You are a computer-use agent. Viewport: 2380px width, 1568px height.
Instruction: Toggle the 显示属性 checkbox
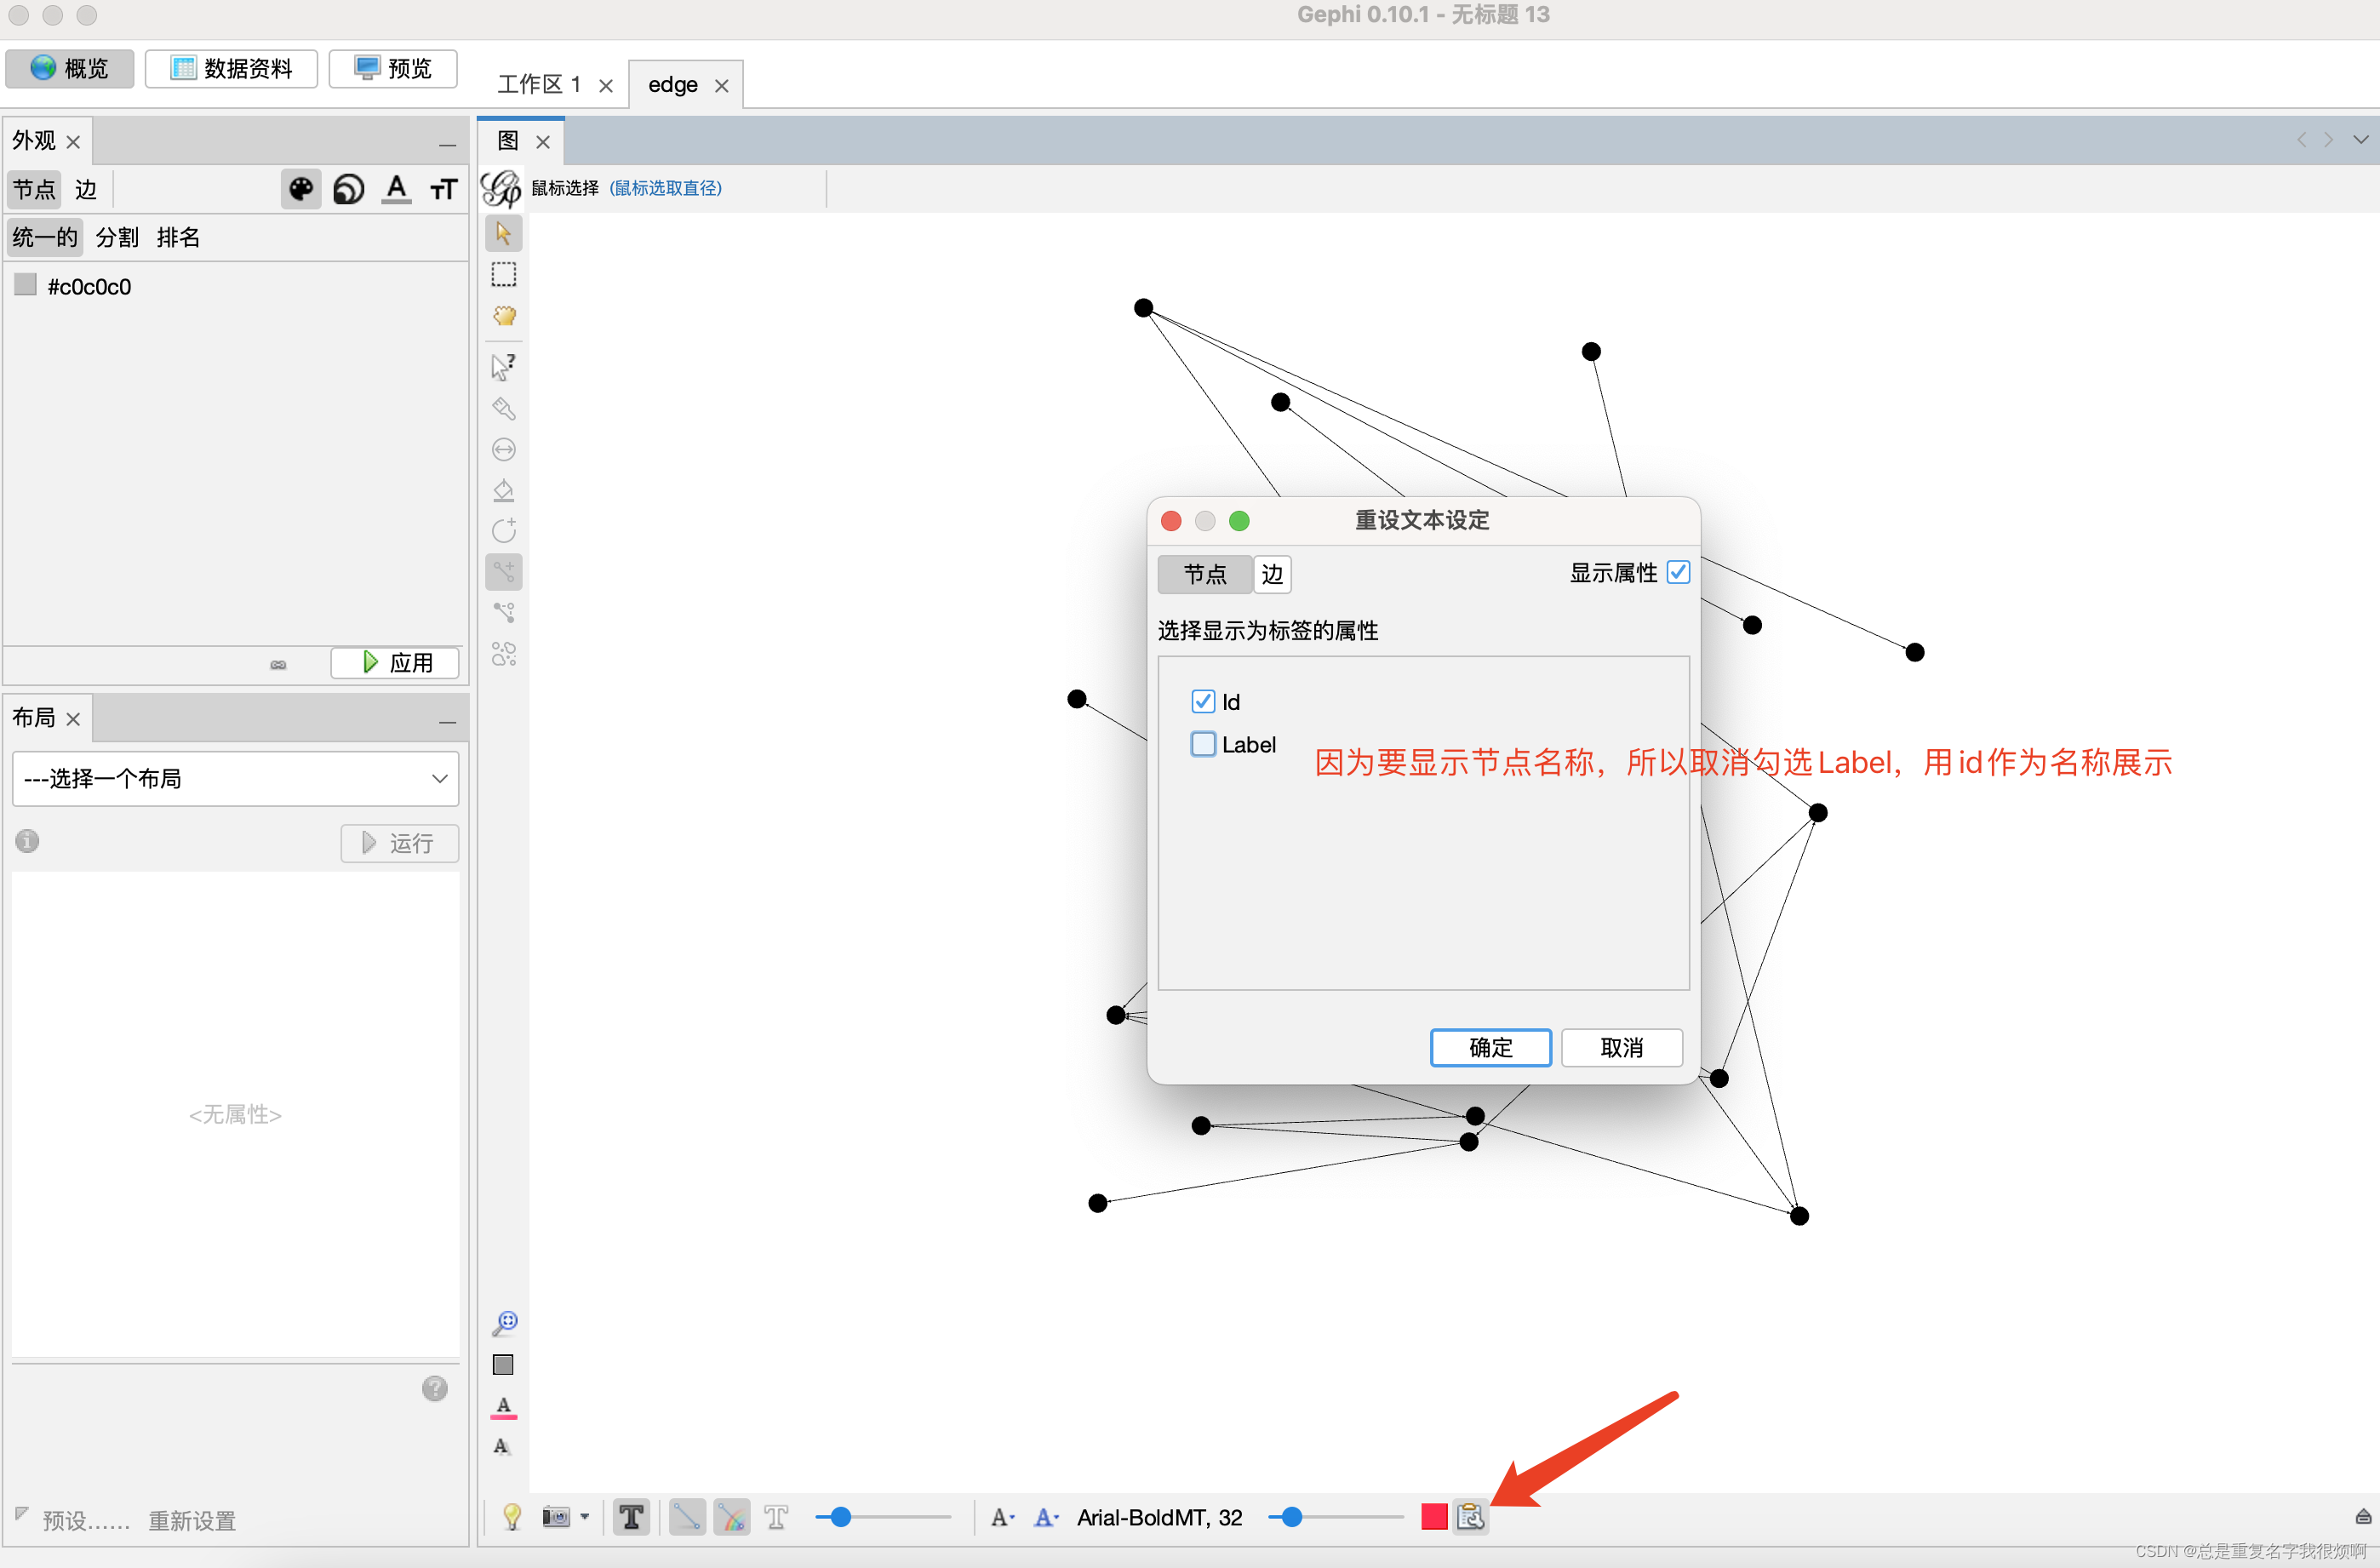tap(1678, 573)
